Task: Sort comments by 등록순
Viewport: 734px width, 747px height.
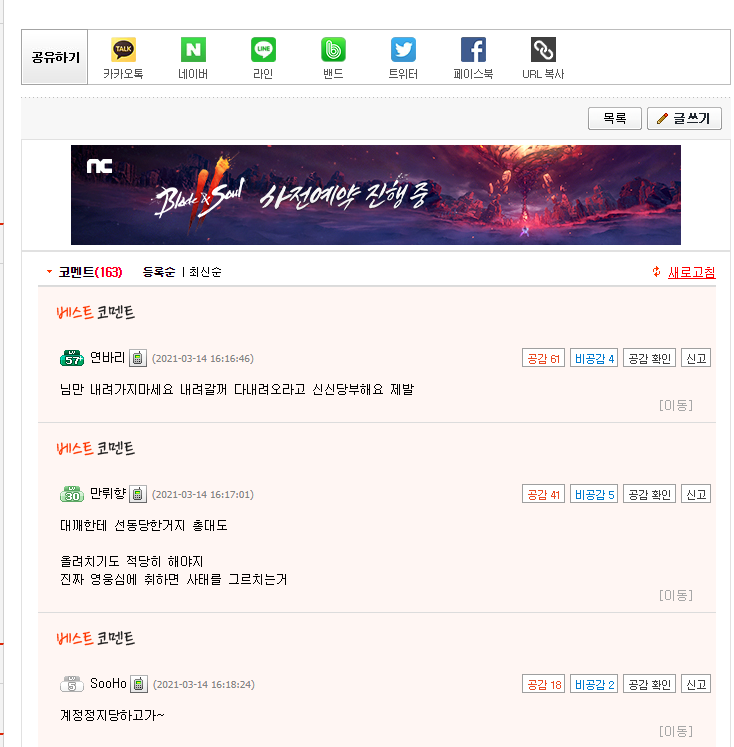Action: pyautogui.click(x=159, y=272)
